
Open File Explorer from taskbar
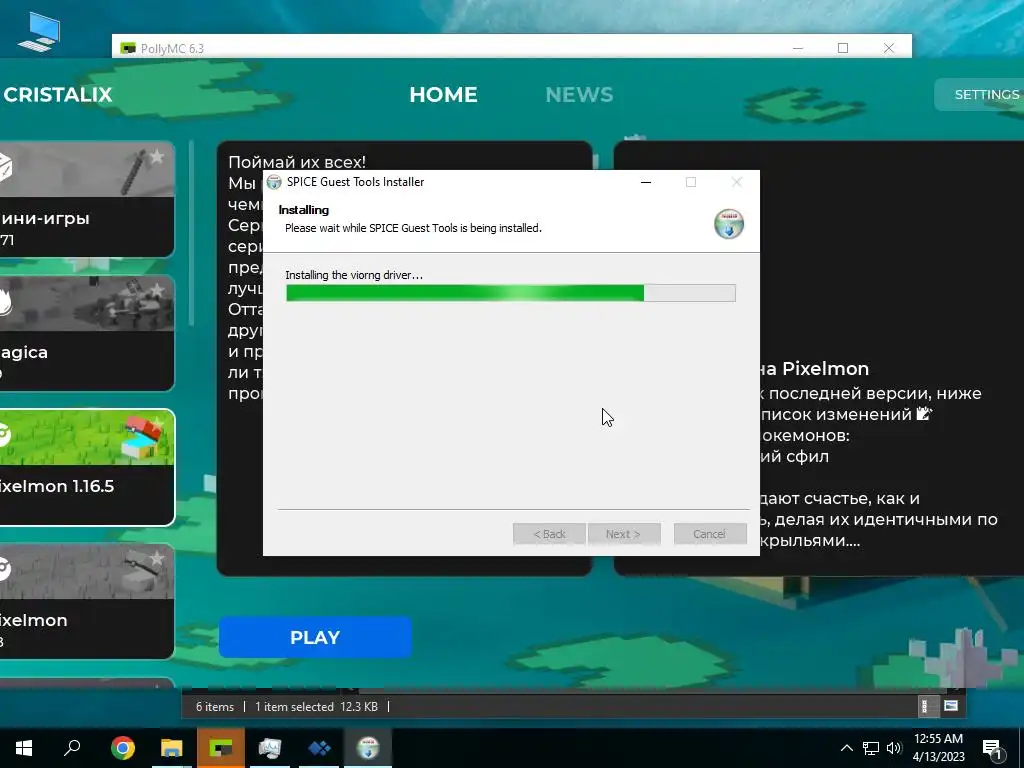point(172,748)
